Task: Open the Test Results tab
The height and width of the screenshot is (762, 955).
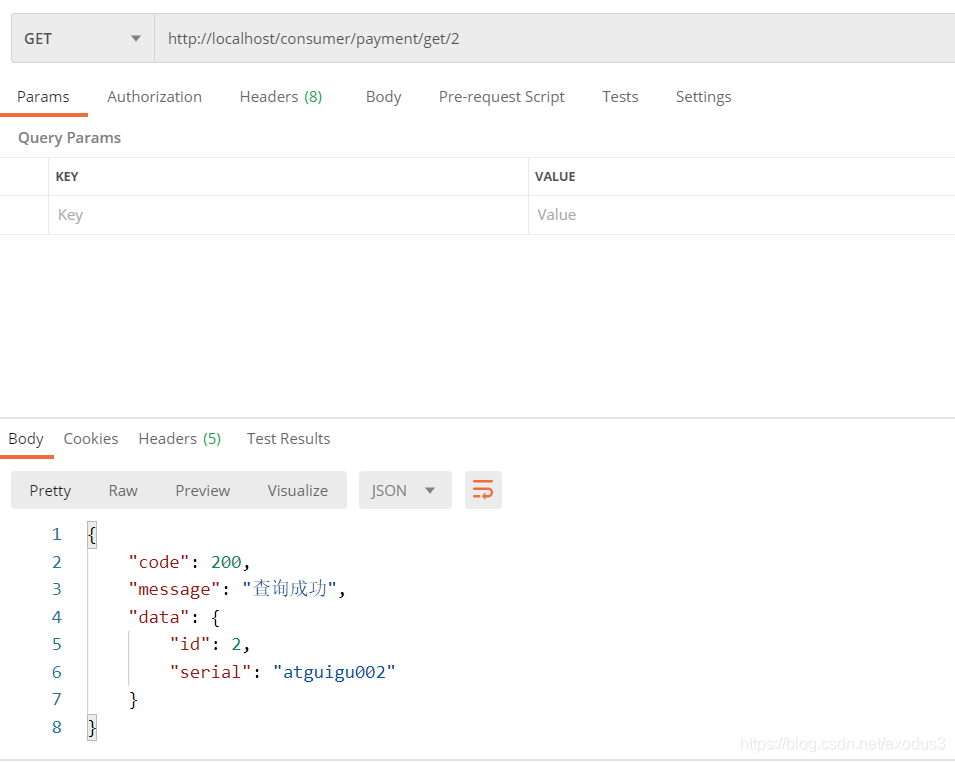Action: pos(288,439)
